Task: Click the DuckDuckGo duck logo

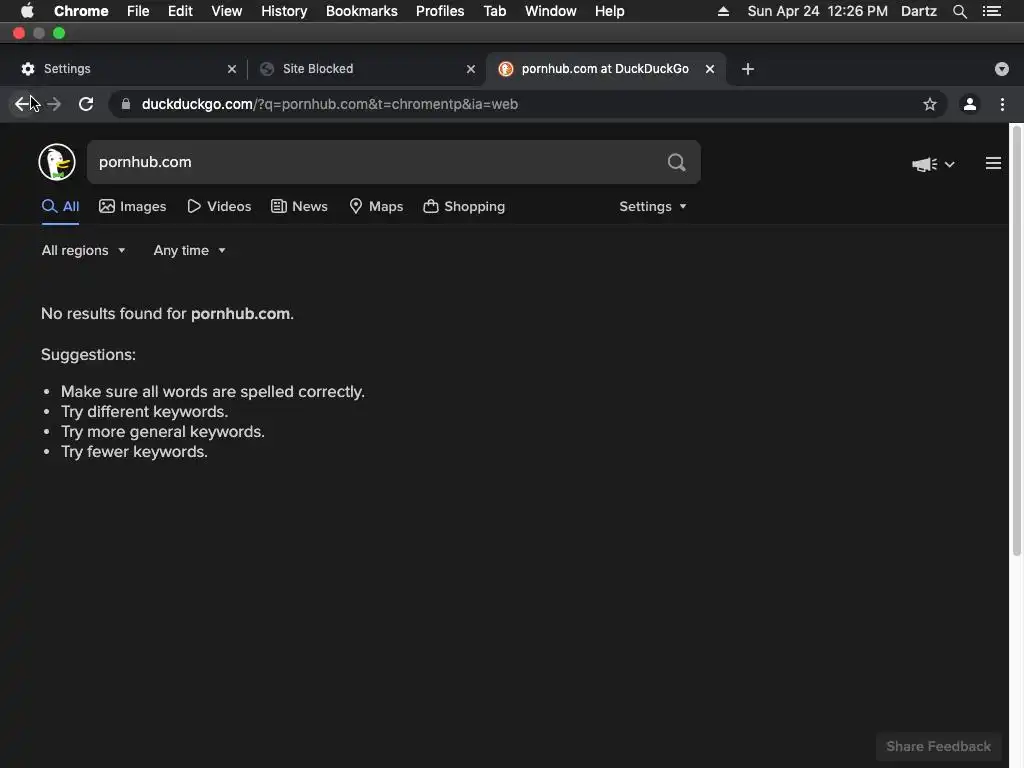Action: coord(57,162)
